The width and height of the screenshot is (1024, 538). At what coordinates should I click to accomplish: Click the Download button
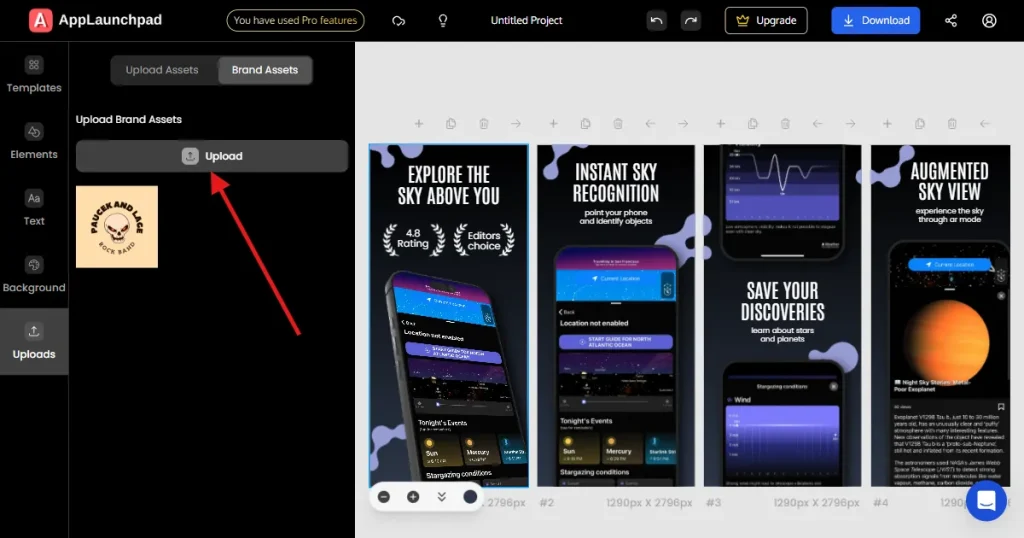point(875,20)
